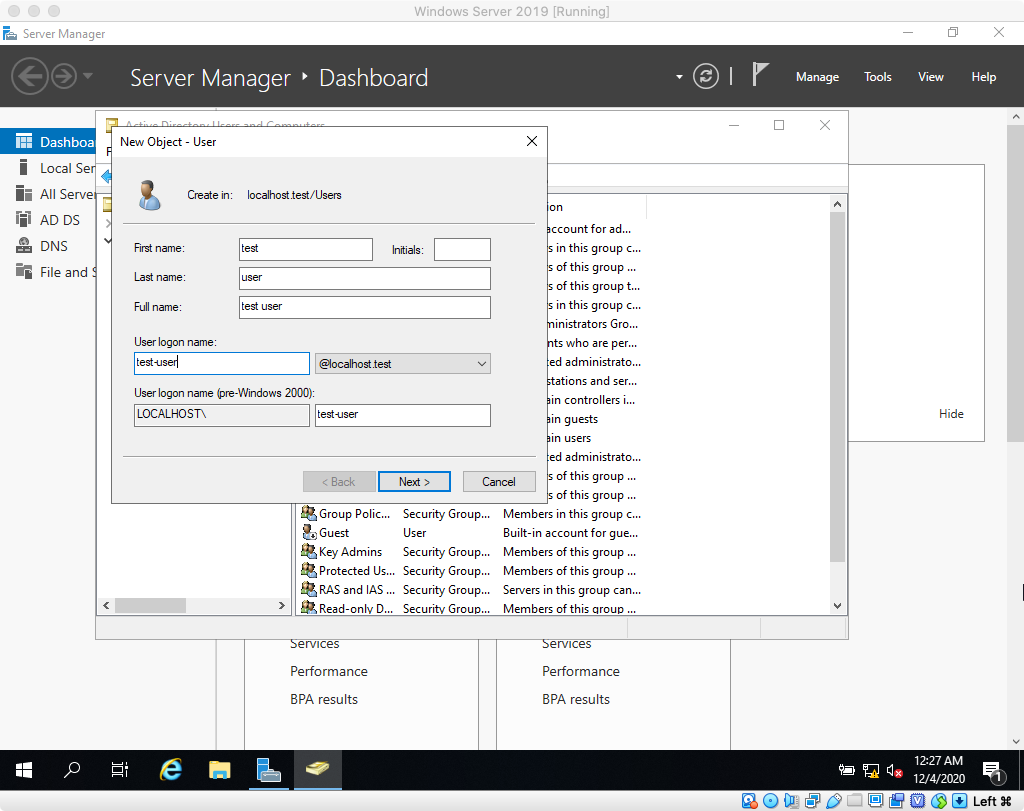Click BPA results under left tile
Viewport: 1024px width, 811px height.
pos(324,699)
